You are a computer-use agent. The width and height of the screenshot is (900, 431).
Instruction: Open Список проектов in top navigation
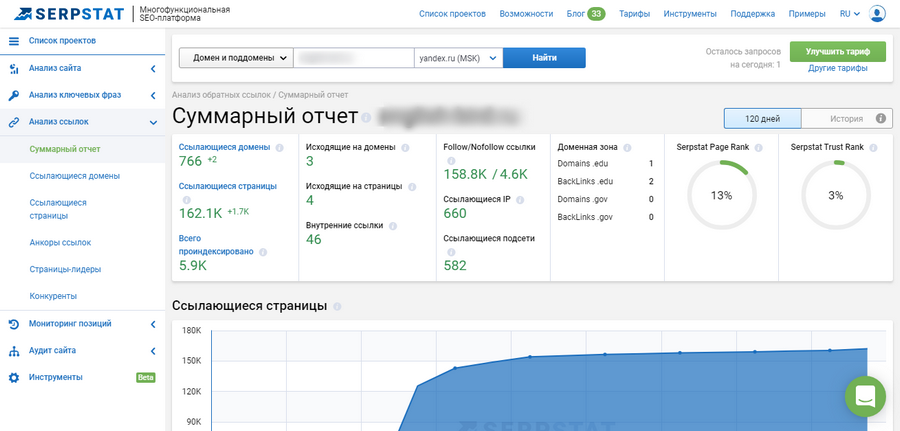[x=452, y=14]
